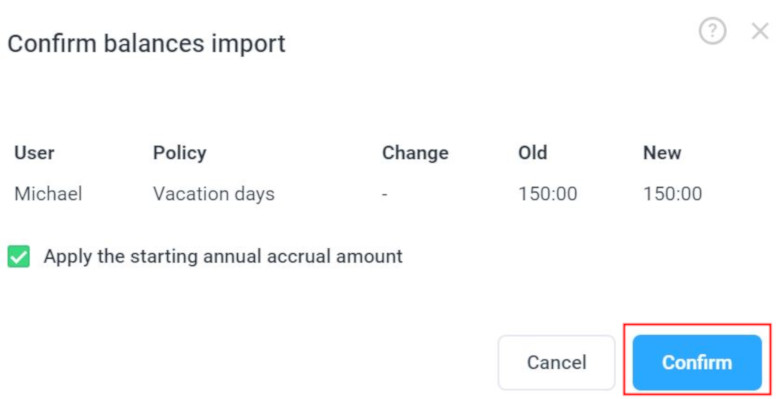The height and width of the screenshot is (399, 777).
Task: Click the 'Apply the starting annual accrual amount' label
Action: 223,256
